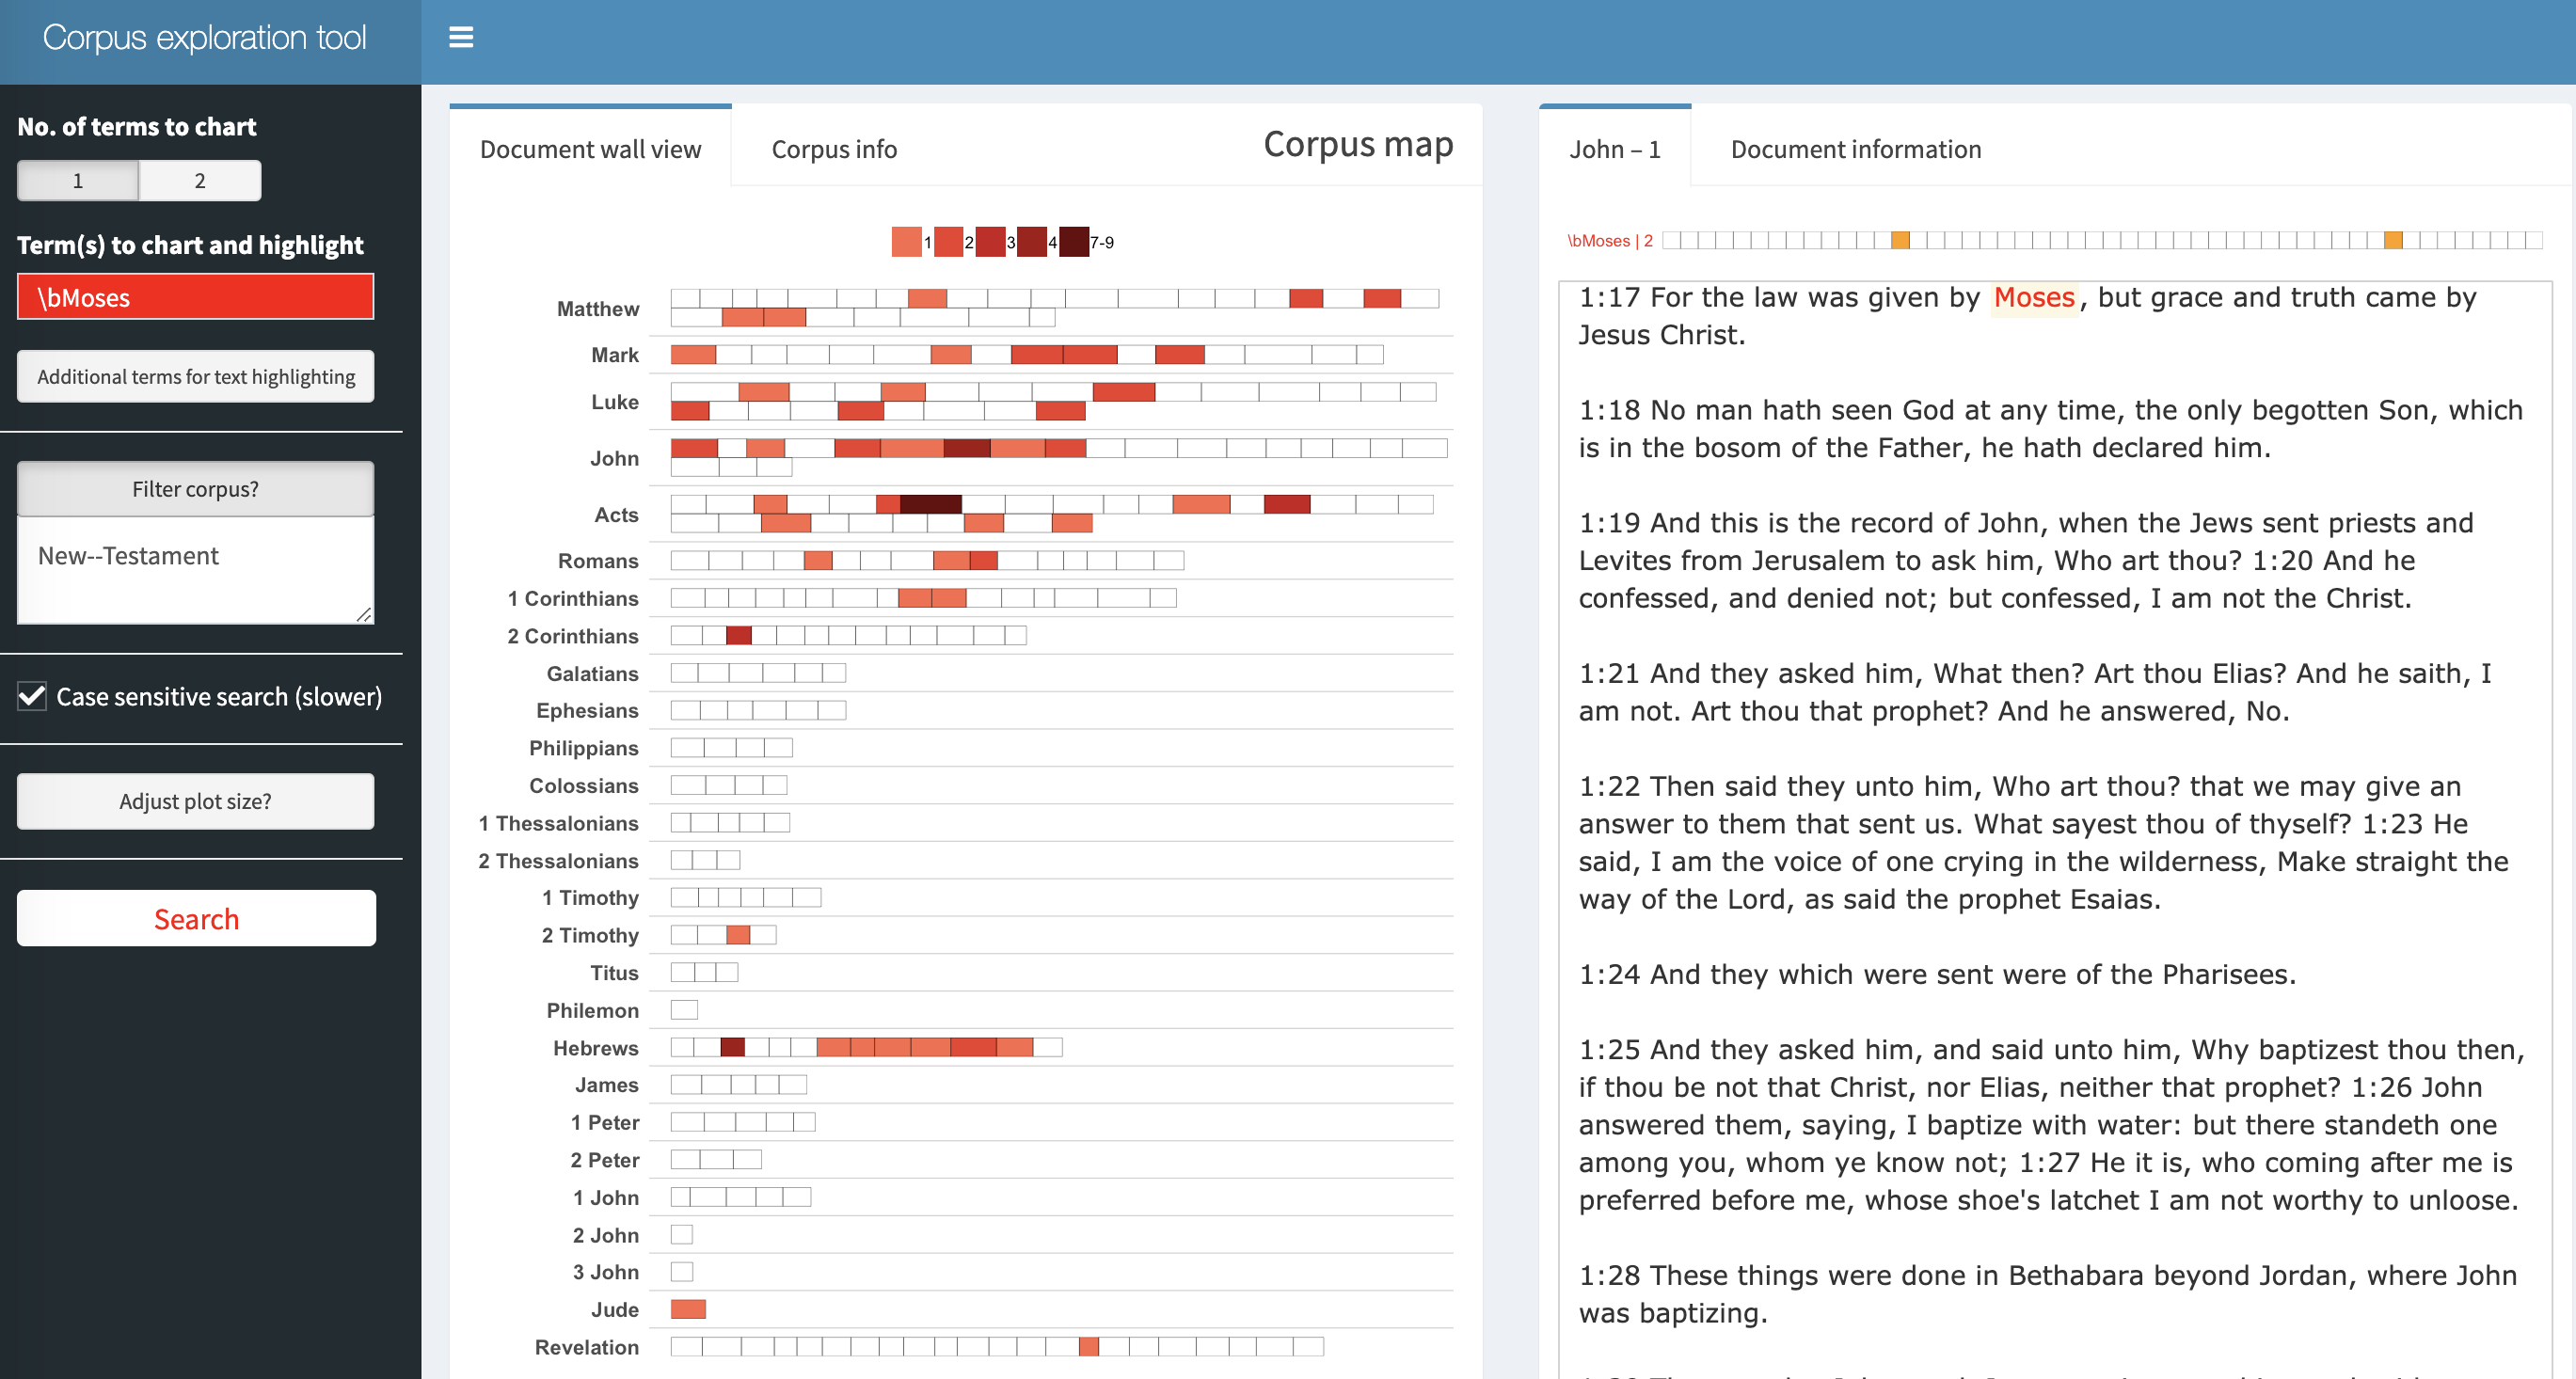The height and width of the screenshot is (1379, 2576).
Task: Open the Document information tab
Action: (x=1855, y=149)
